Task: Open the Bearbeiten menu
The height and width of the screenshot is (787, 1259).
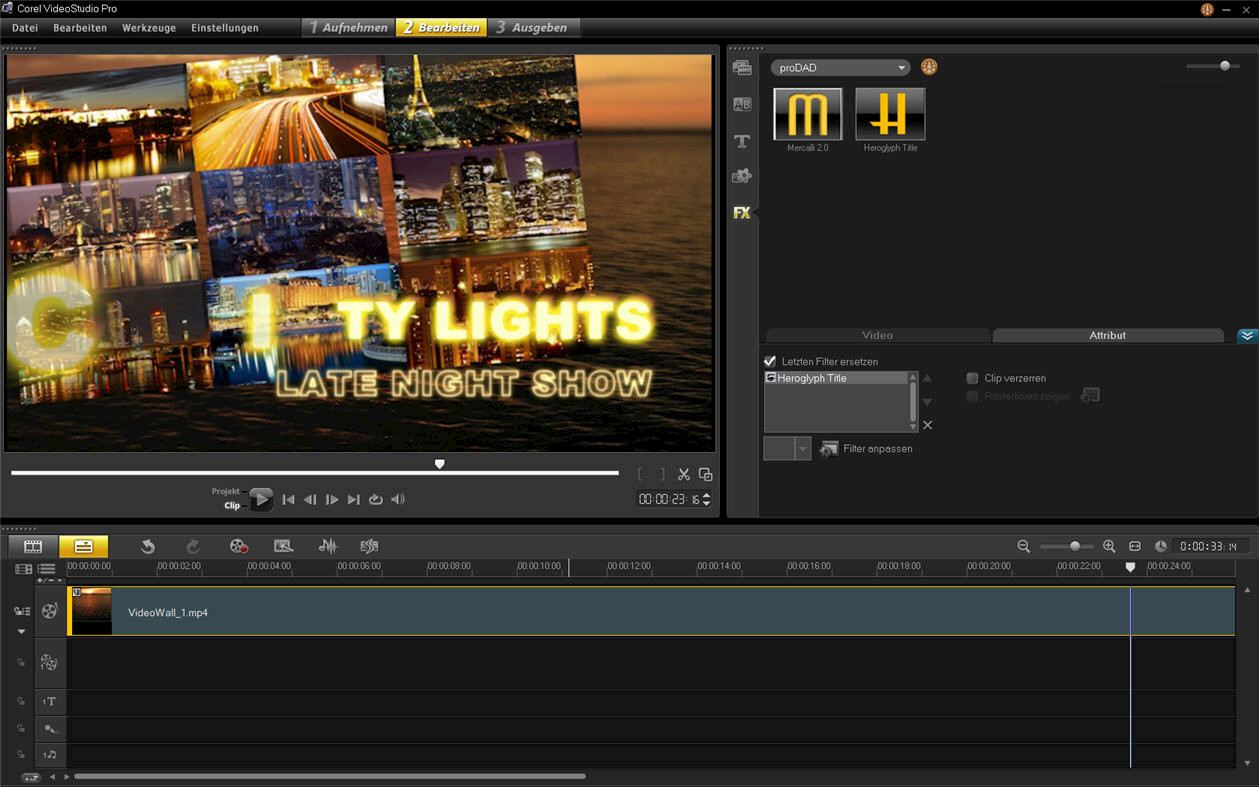Action: pyautogui.click(x=80, y=28)
